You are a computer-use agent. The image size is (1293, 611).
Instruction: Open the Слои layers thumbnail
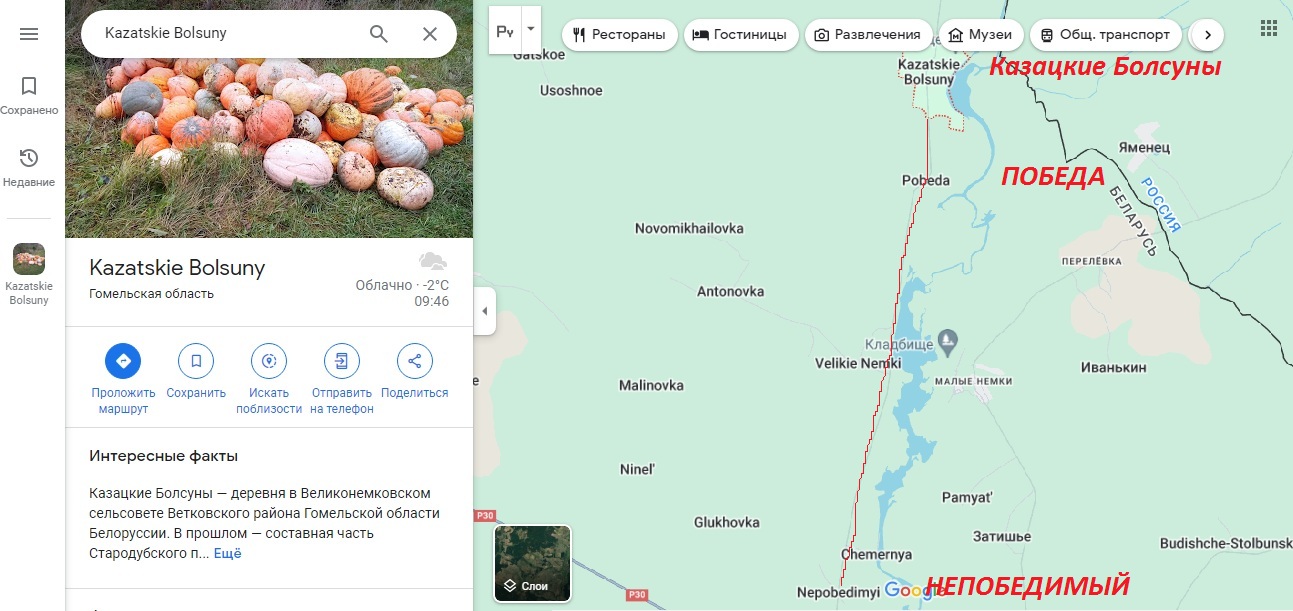(533, 563)
